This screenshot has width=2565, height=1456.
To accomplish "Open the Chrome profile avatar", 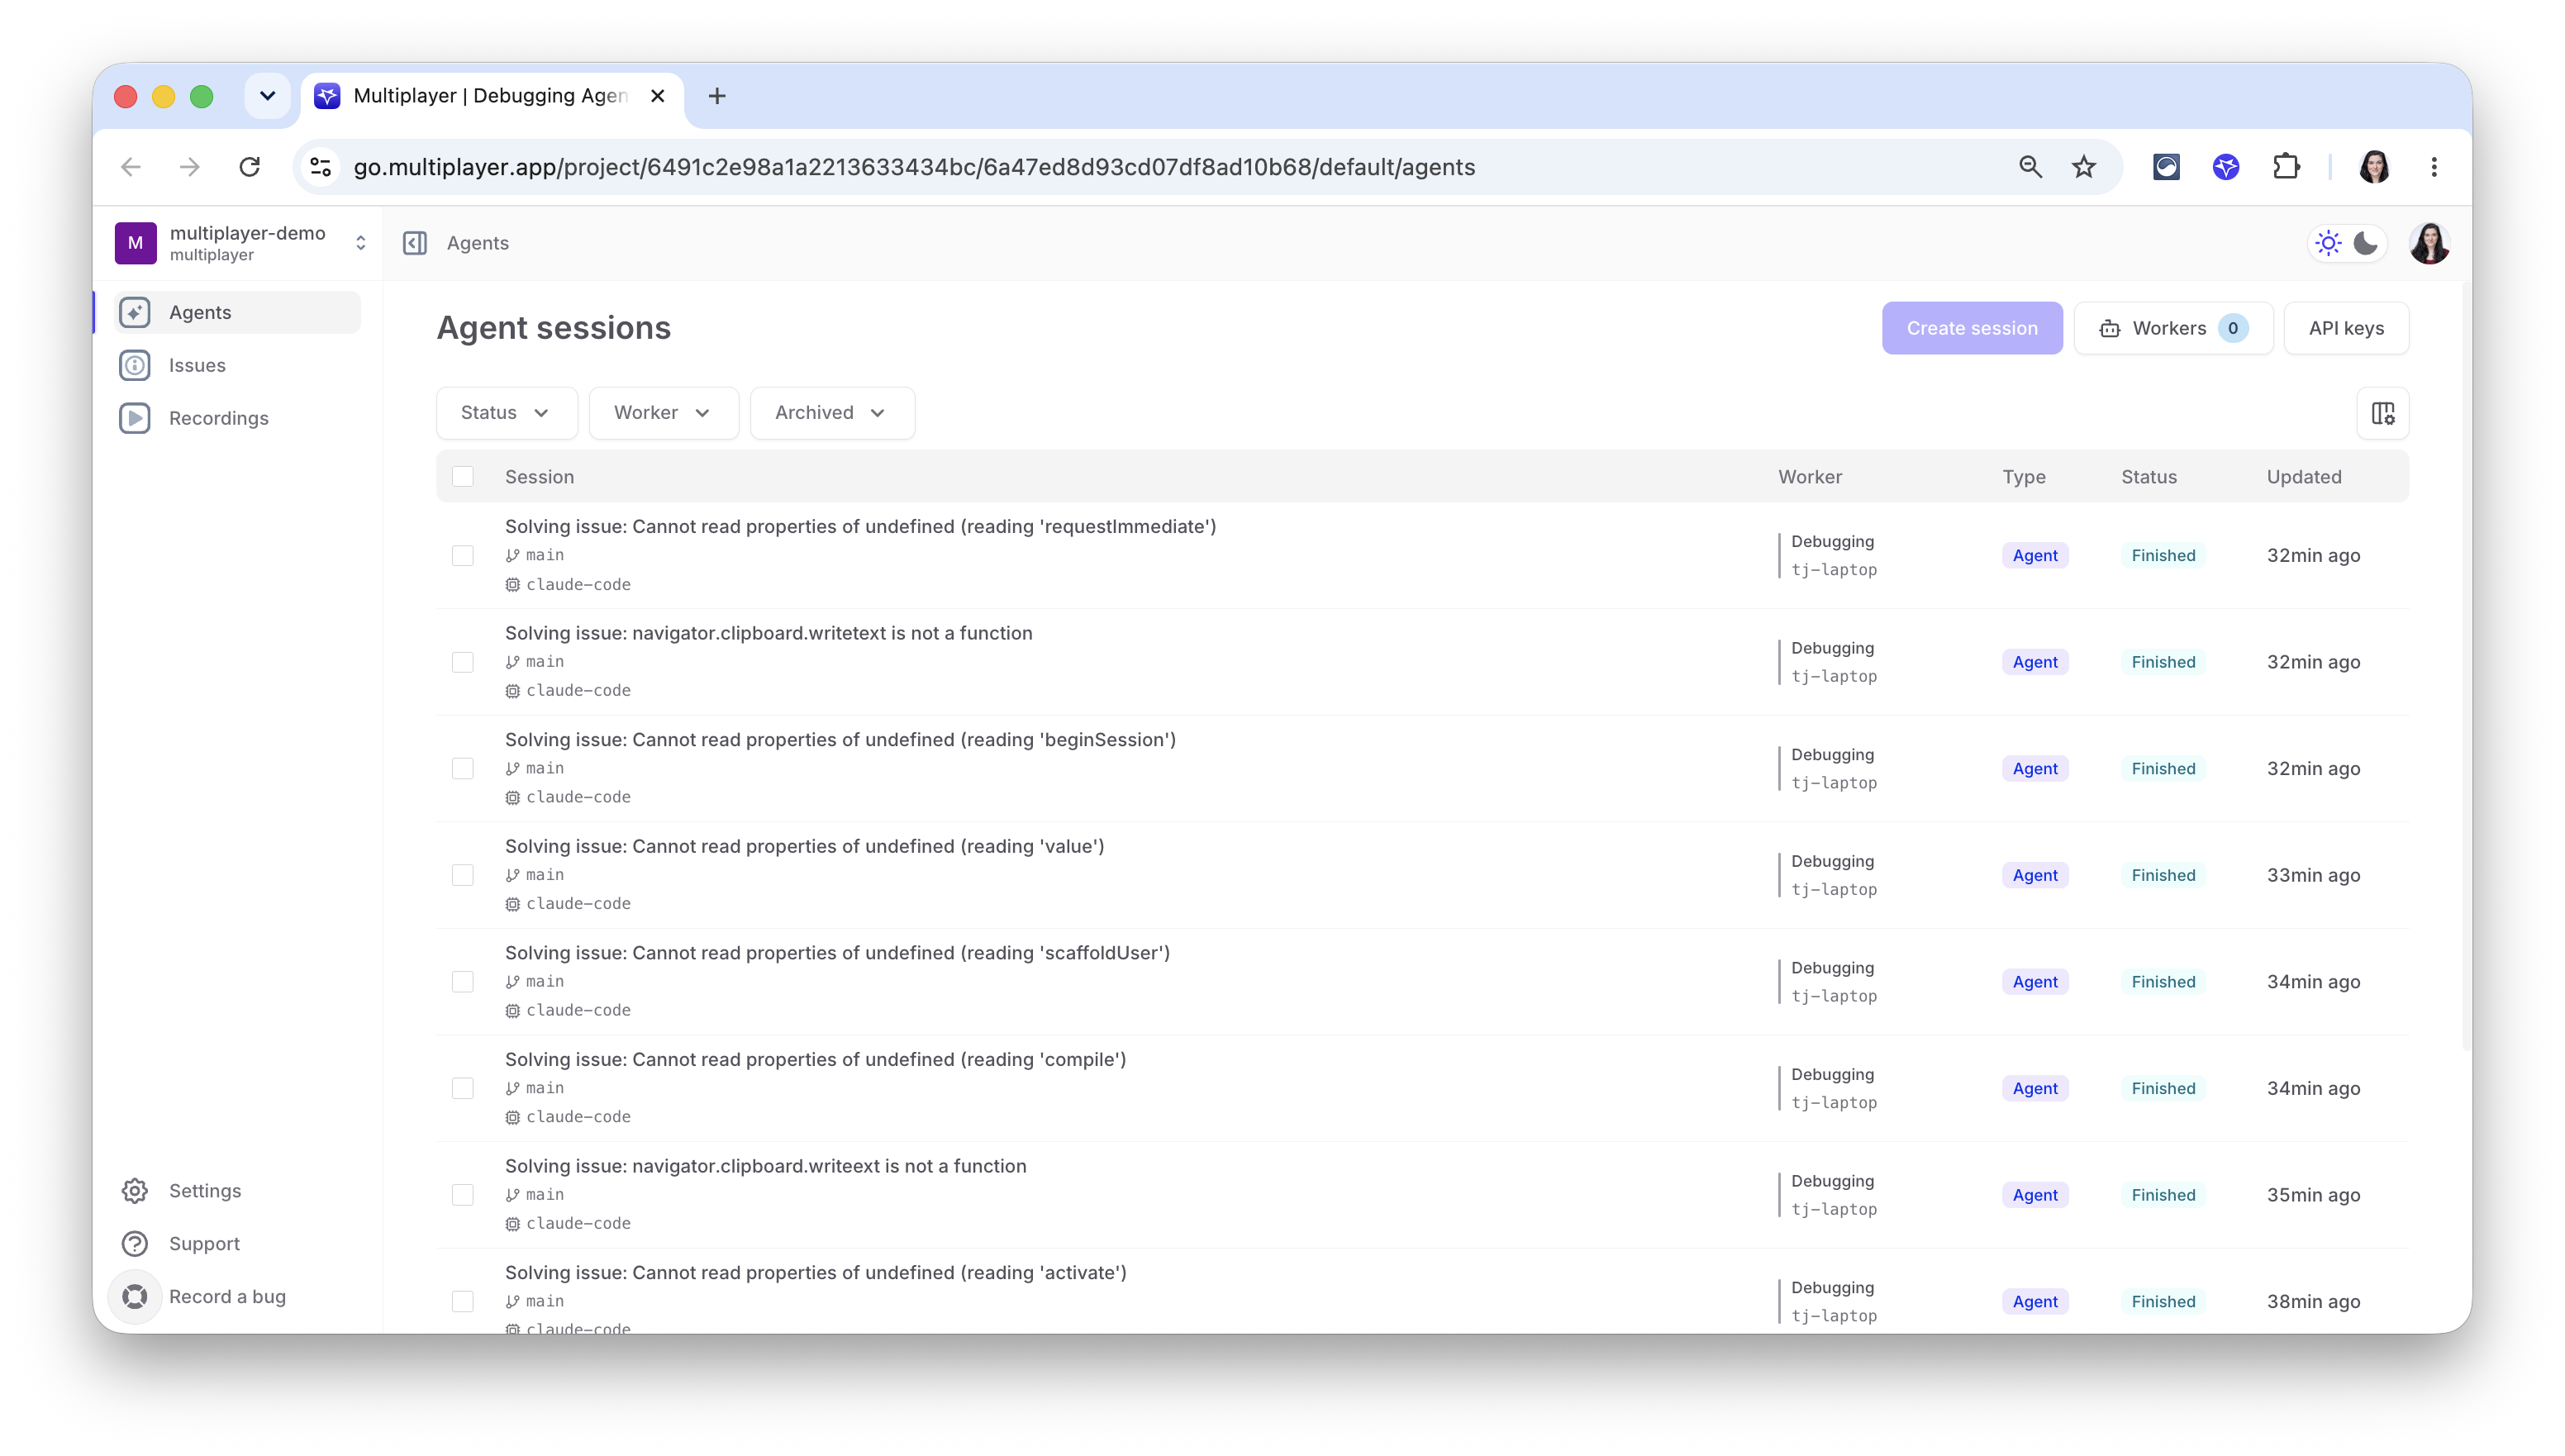I will point(2375,167).
